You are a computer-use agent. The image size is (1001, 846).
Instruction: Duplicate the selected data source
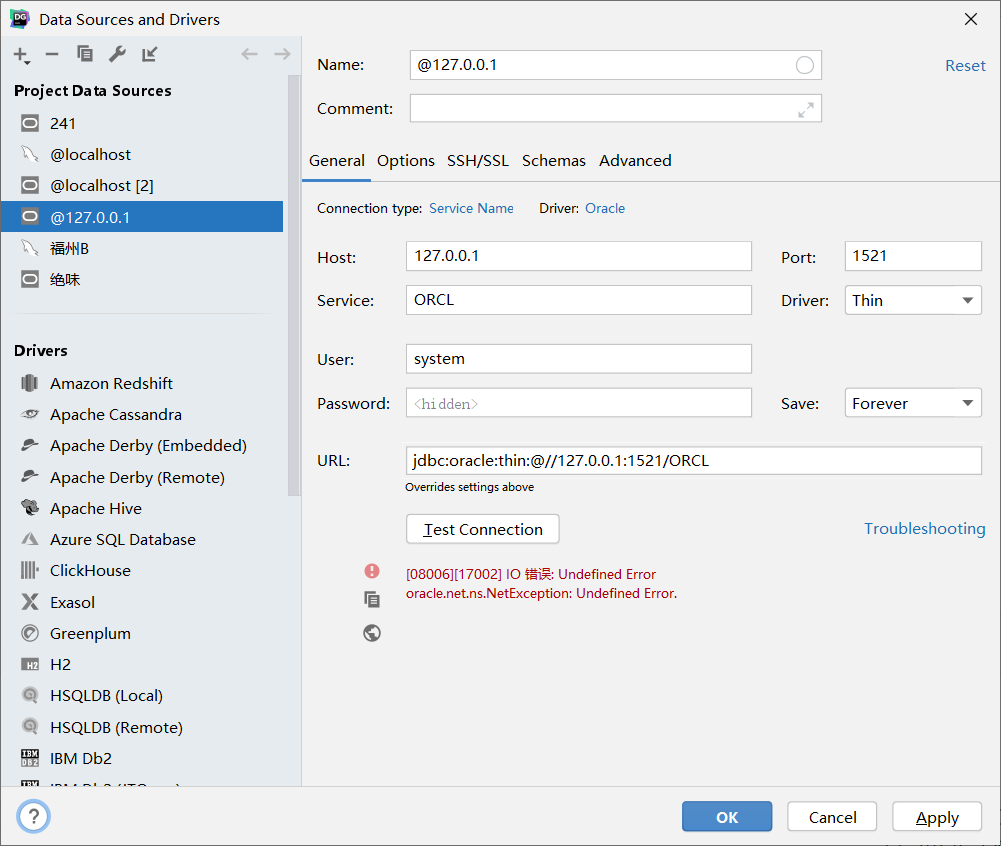85,54
